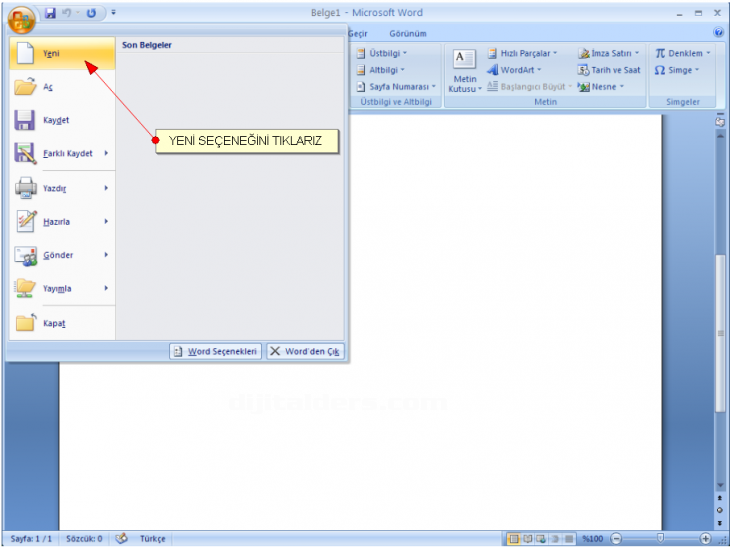Open the Üstbilgi dropdown
730x547 pixels.
[382, 53]
